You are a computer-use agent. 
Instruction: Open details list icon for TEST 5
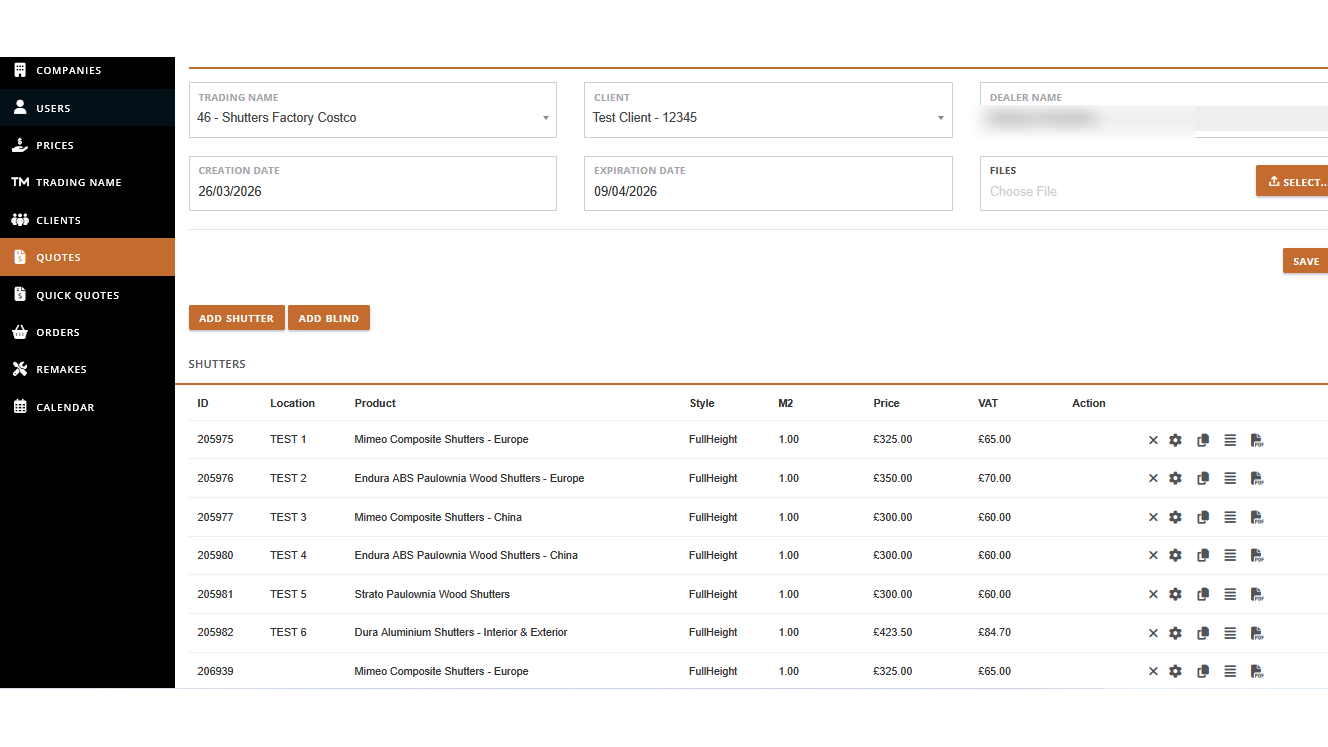tap(1230, 595)
